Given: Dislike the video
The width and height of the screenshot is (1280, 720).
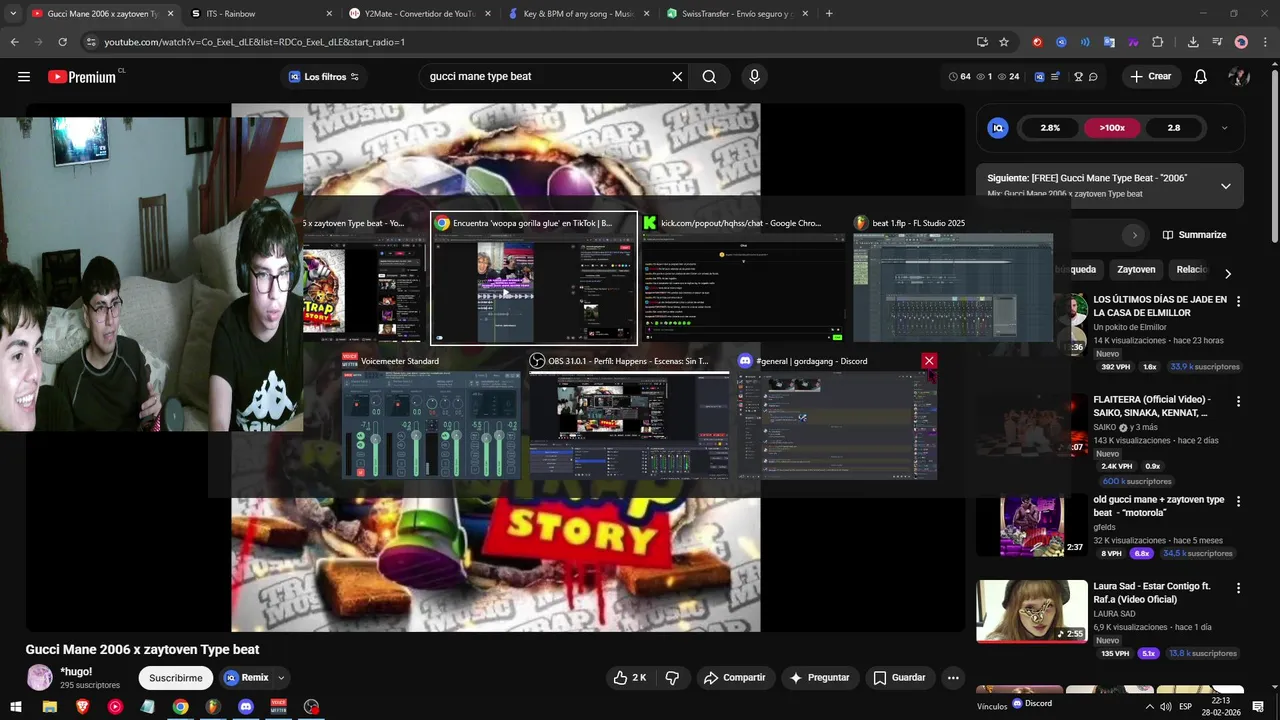Looking at the screenshot, I should click(672, 677).
